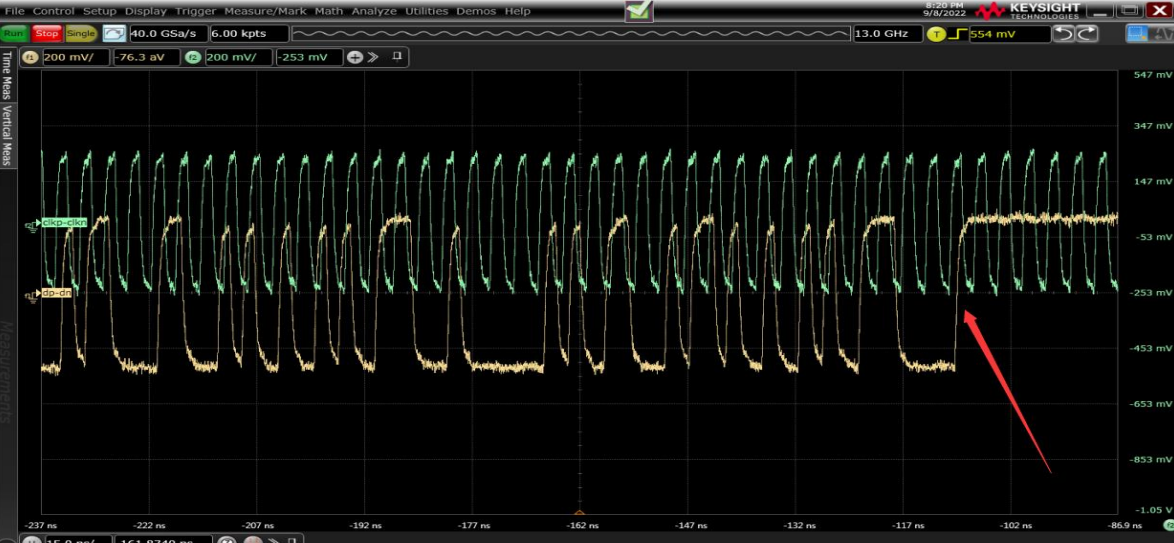
Task: Click the f1 200 mV/ scale field
Action: click(76, 57)
